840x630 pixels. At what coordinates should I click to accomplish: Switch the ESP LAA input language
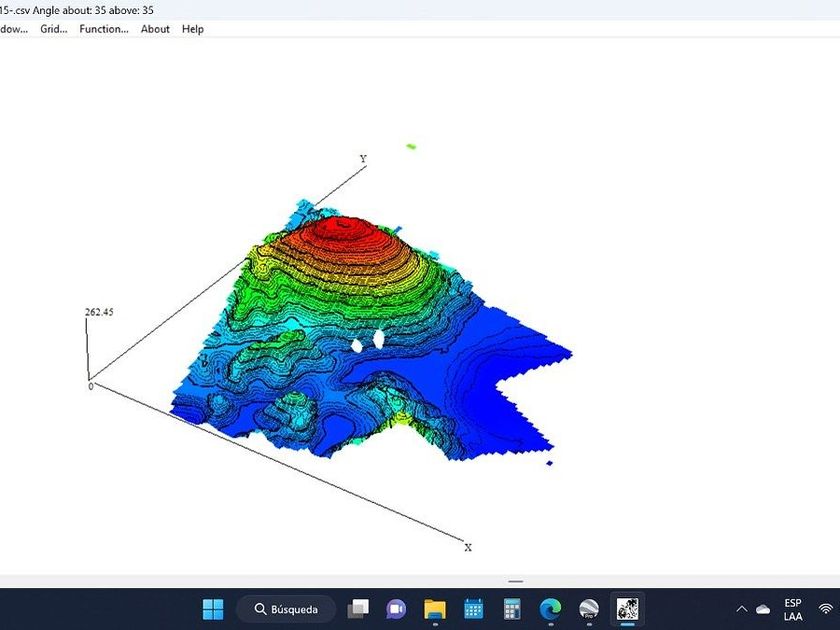(x=793, y=609)
